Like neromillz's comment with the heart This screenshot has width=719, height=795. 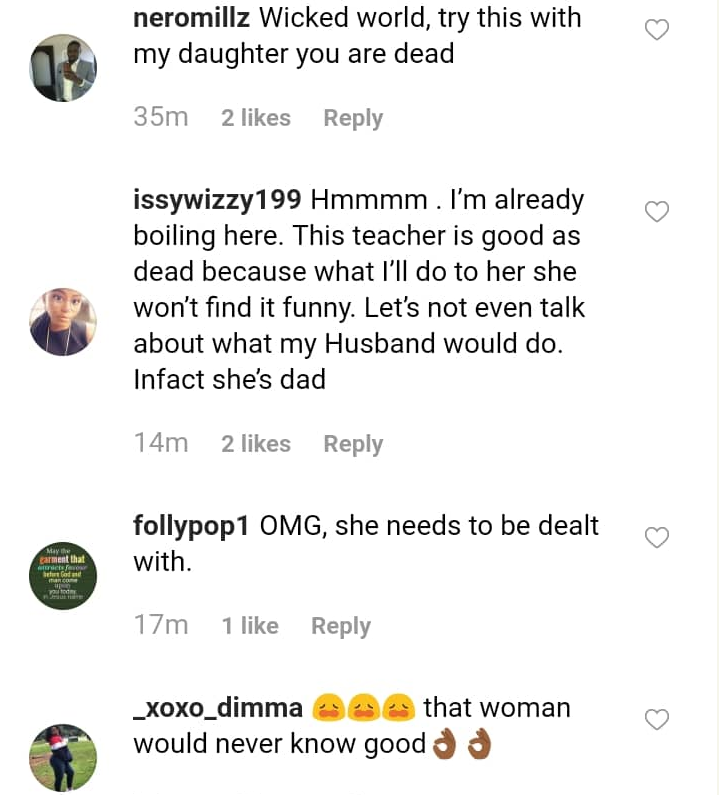tap(656, 31)
